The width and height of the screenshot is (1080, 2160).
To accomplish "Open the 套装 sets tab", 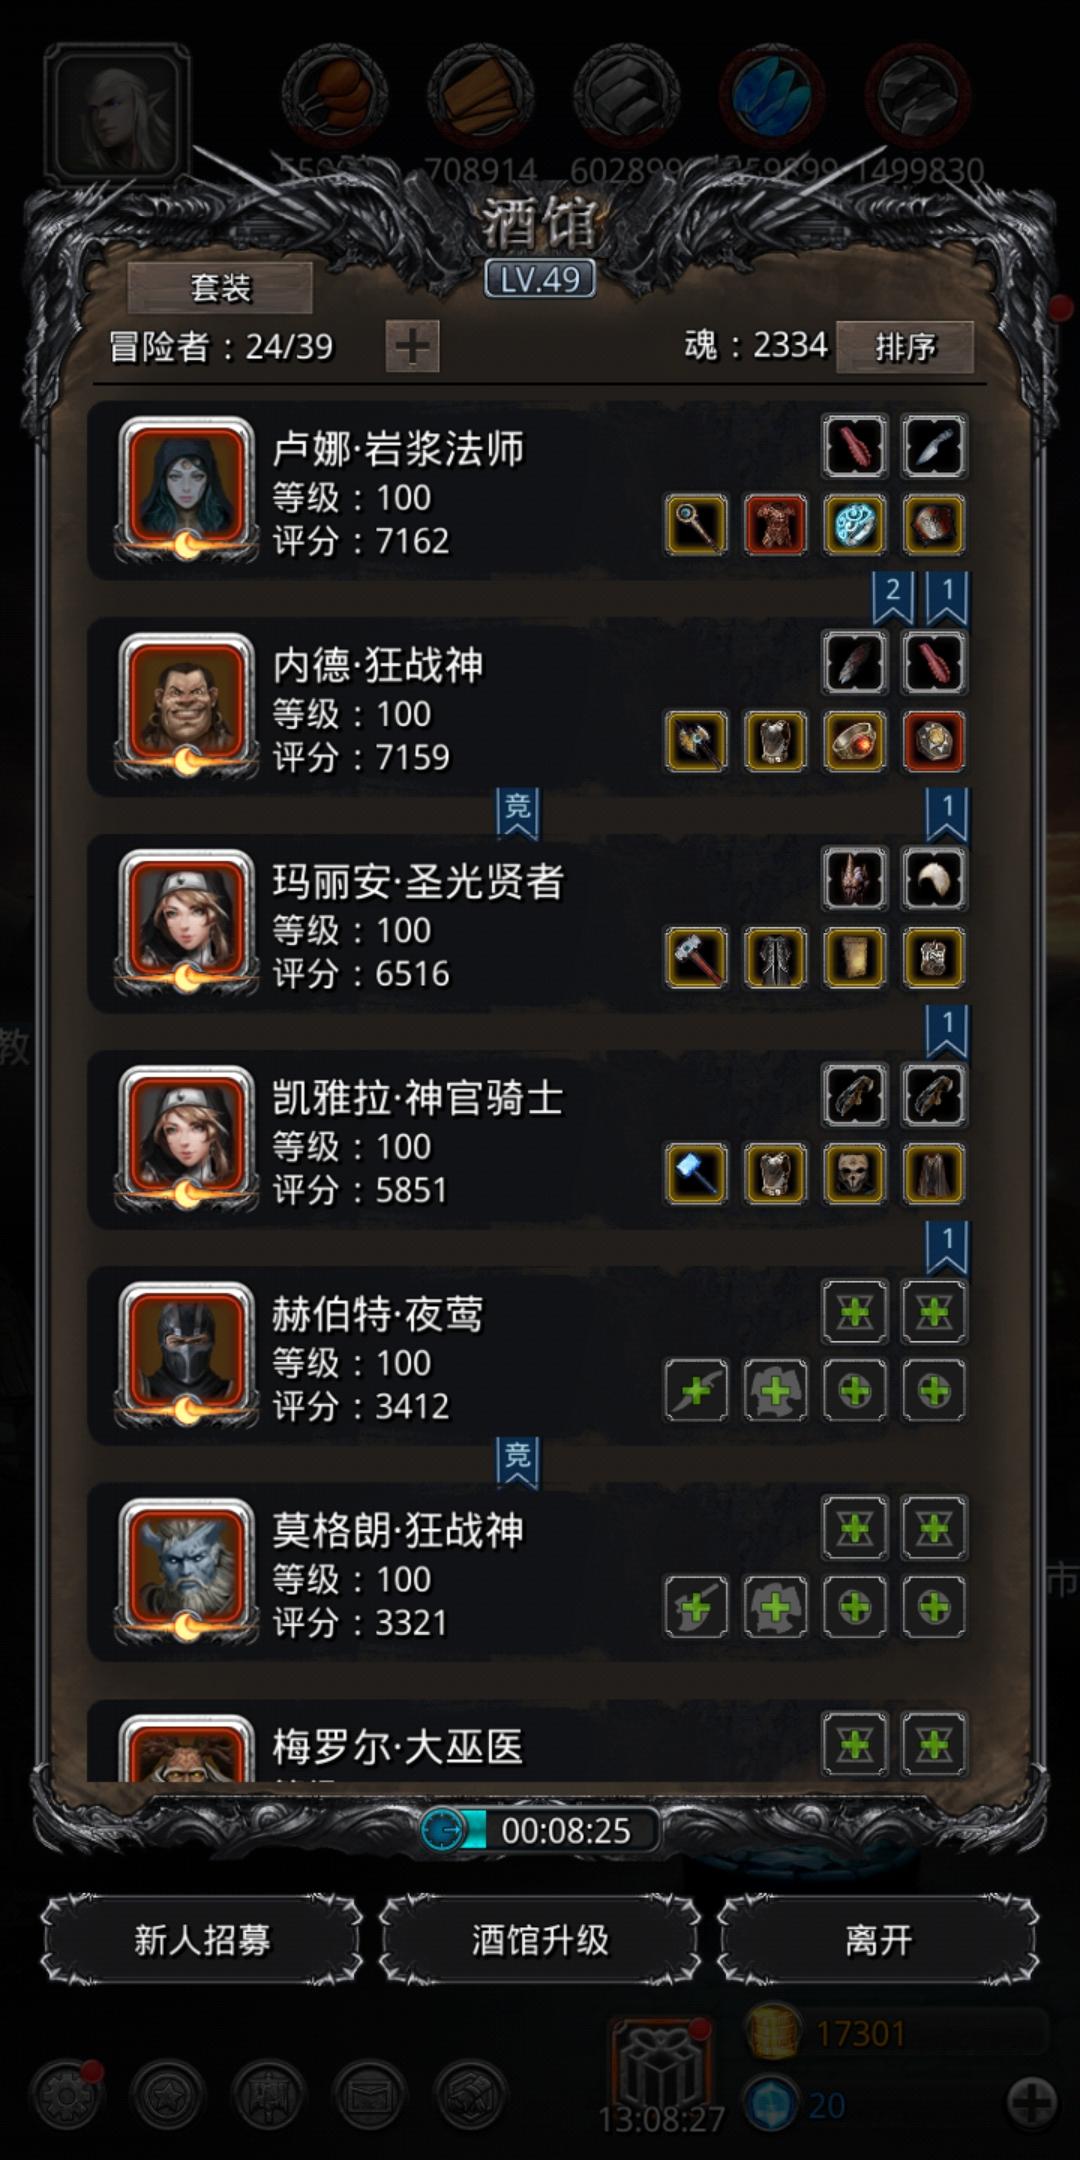I will tap(220, 289).
